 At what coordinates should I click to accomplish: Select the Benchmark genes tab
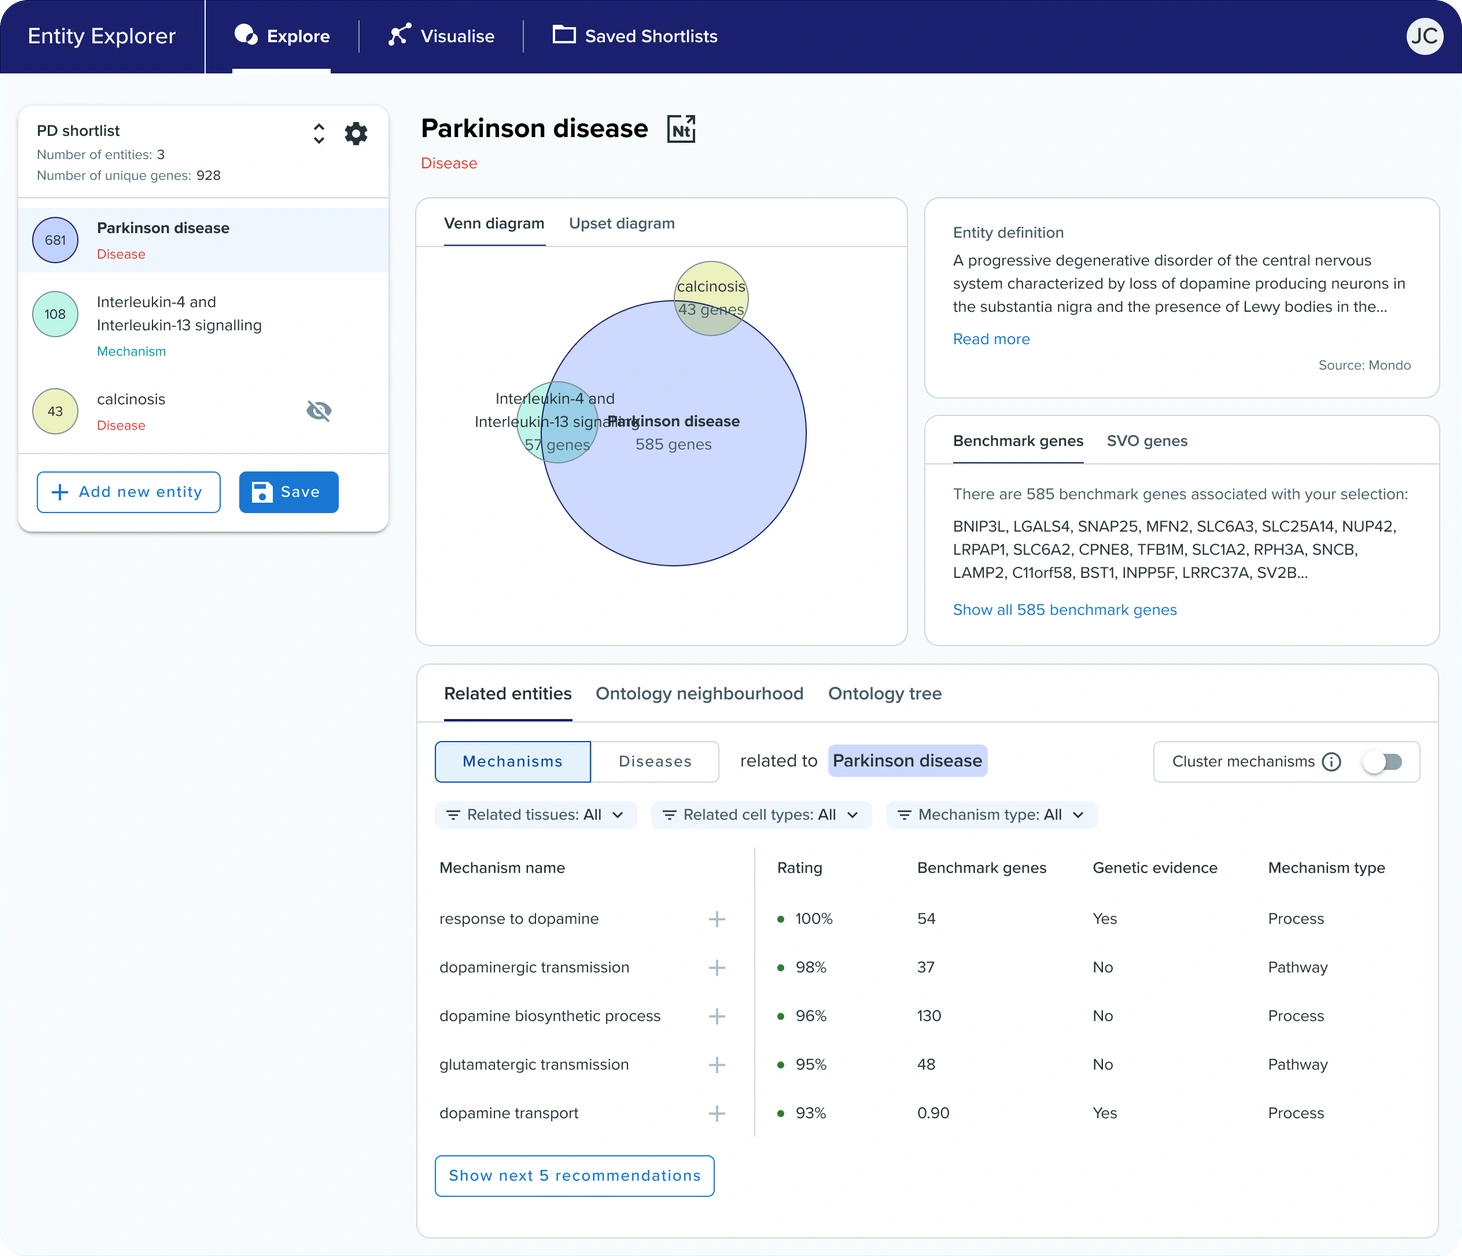(x=1018, y=441)
